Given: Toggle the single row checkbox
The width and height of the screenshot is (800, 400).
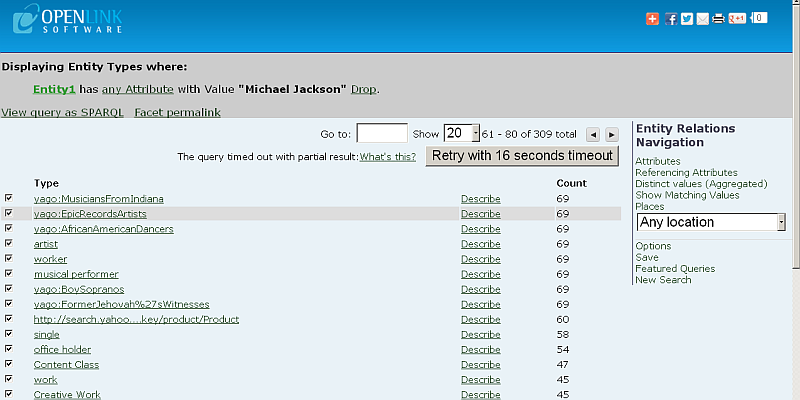Looking at the screenshot, I should click(9, 334).
